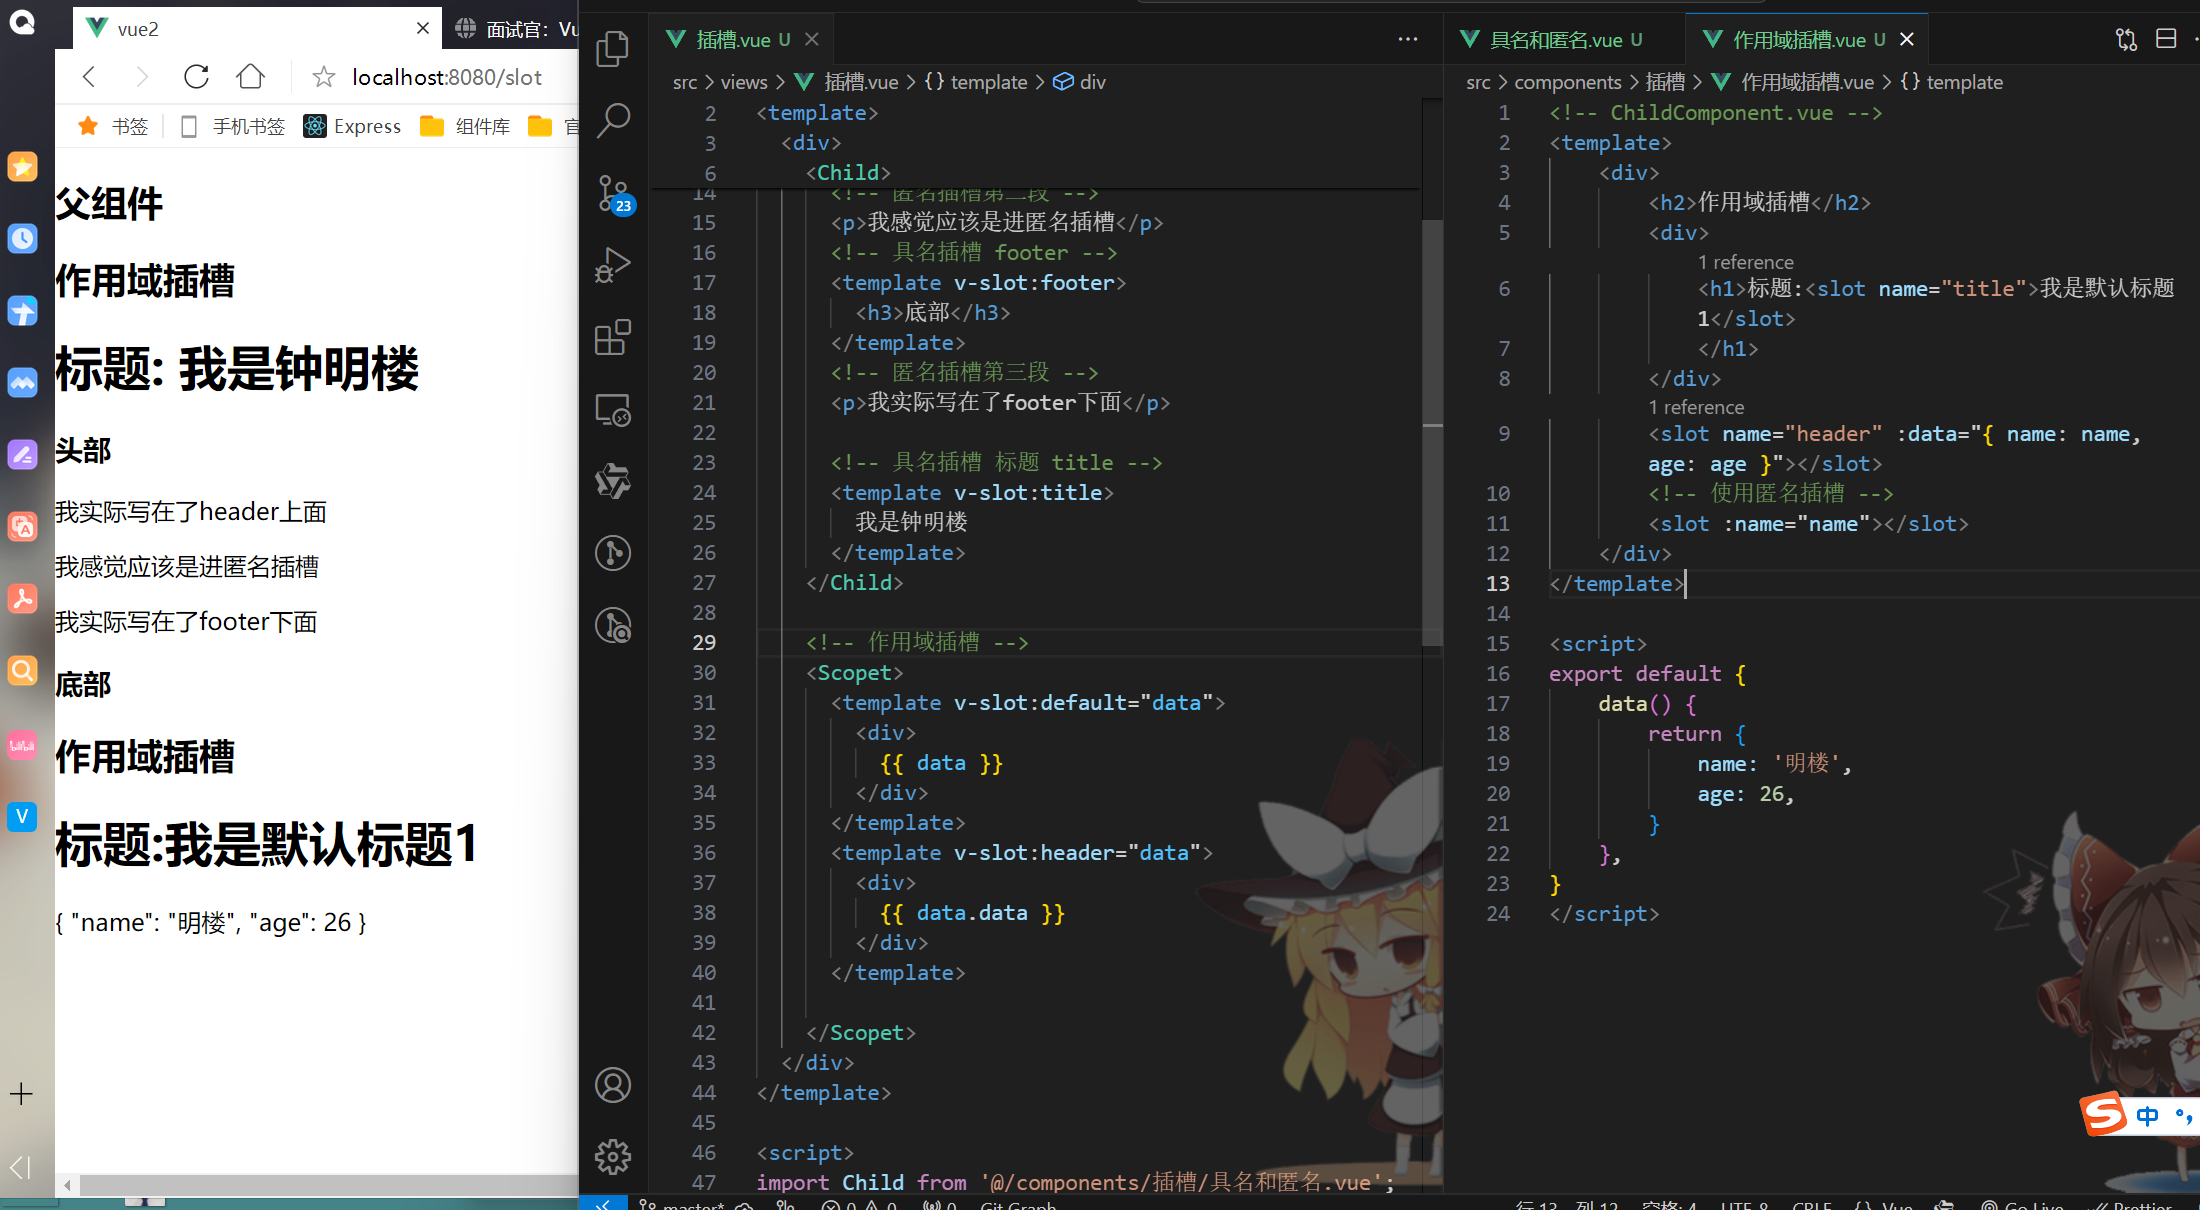Image resolution: width=2200 pixels, height=1210 pixels.
Task: Open the blue clock icon in browser sidebar
Action: 22,238
